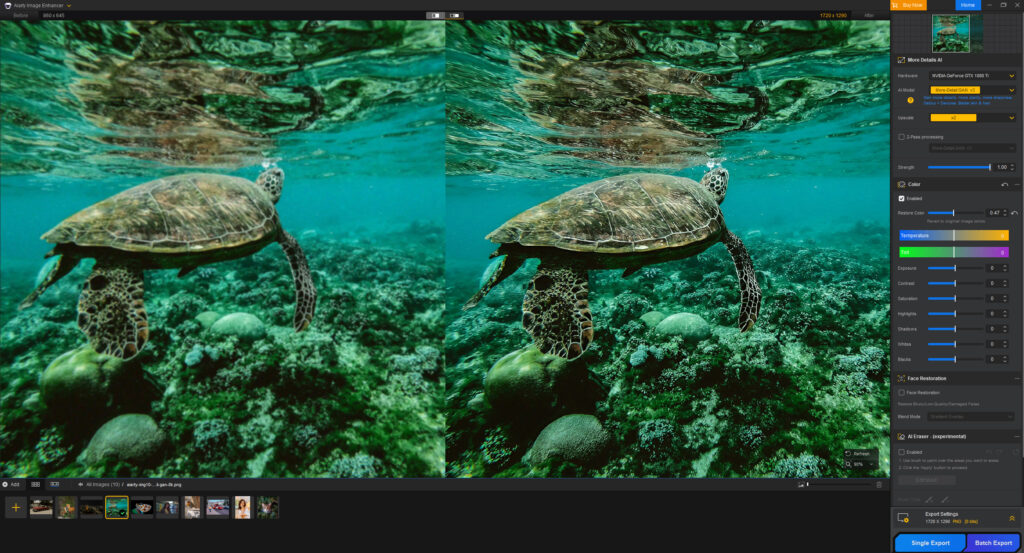Open the AI Model dropdown
This screenshot has width=1024, height=553.
click(x=972, y=90)
